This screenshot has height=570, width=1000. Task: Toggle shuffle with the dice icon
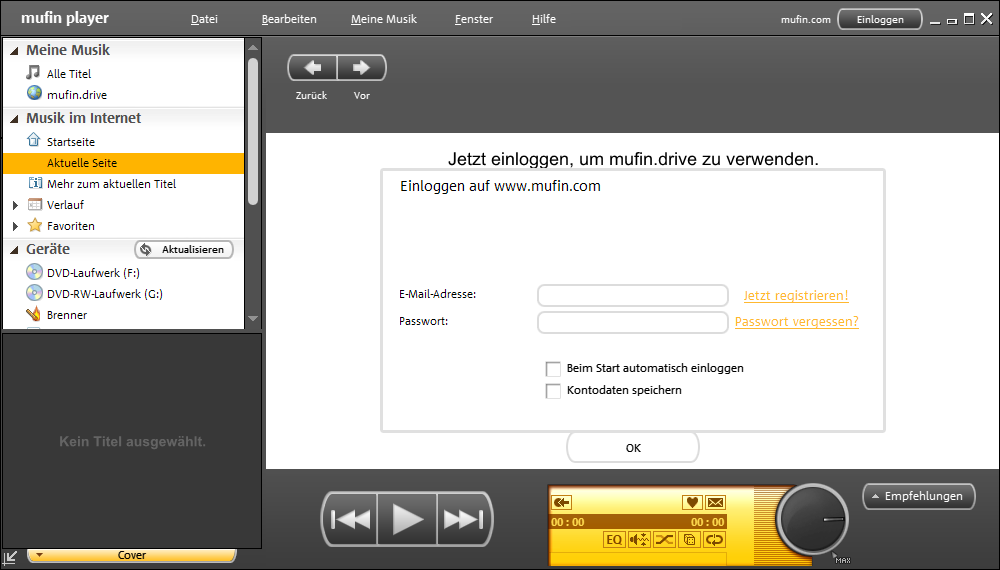(x=689, y=540)
